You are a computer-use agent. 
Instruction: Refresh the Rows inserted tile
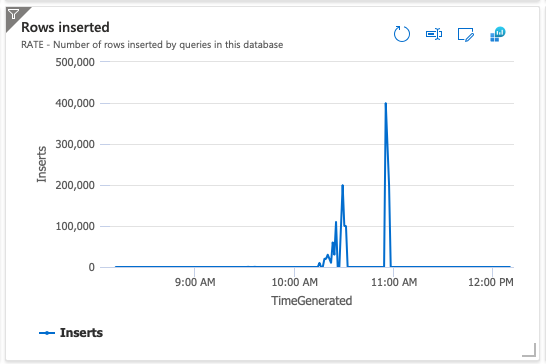[x=402, y=34]
